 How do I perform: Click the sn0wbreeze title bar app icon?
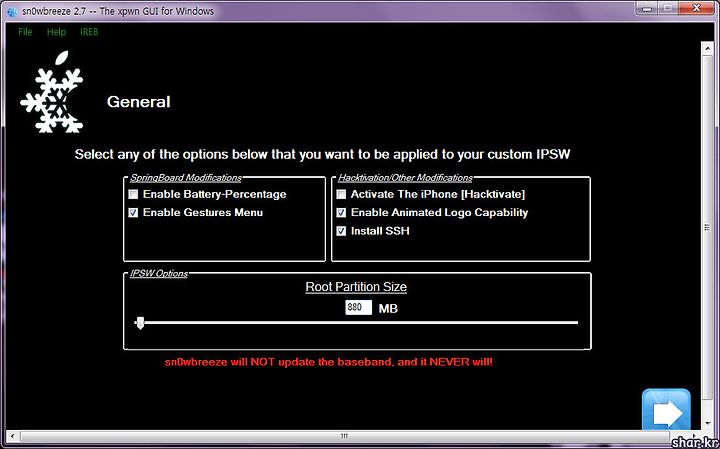[13, 11]
